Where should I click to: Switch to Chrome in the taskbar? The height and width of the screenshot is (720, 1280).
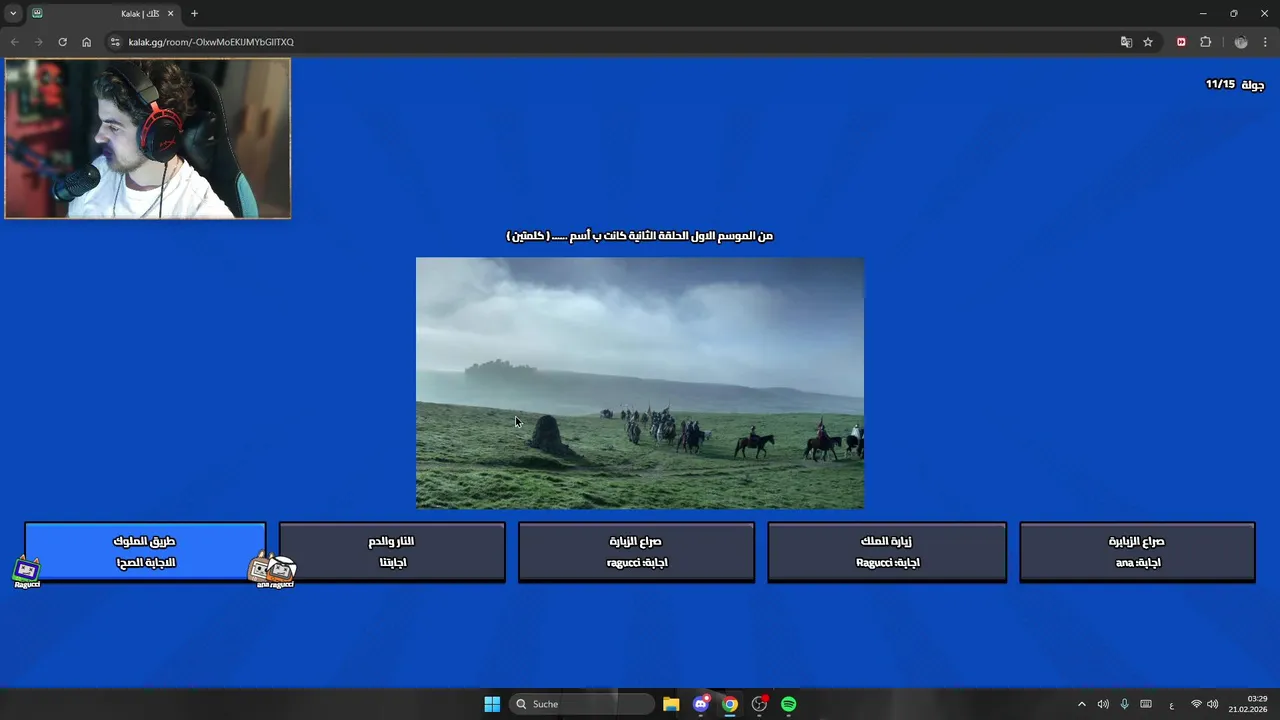click(x=730, y=704)
